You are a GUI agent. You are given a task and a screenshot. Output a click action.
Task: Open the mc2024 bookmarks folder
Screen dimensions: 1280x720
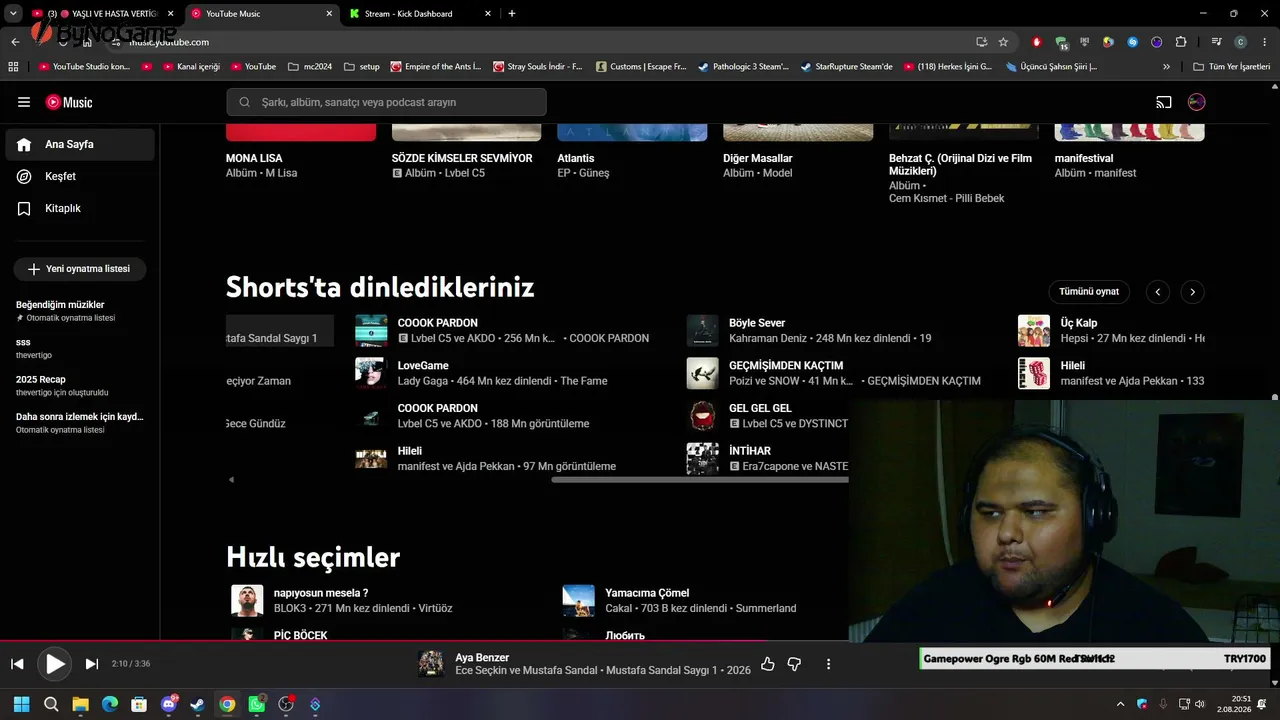[x=310, y=67]
